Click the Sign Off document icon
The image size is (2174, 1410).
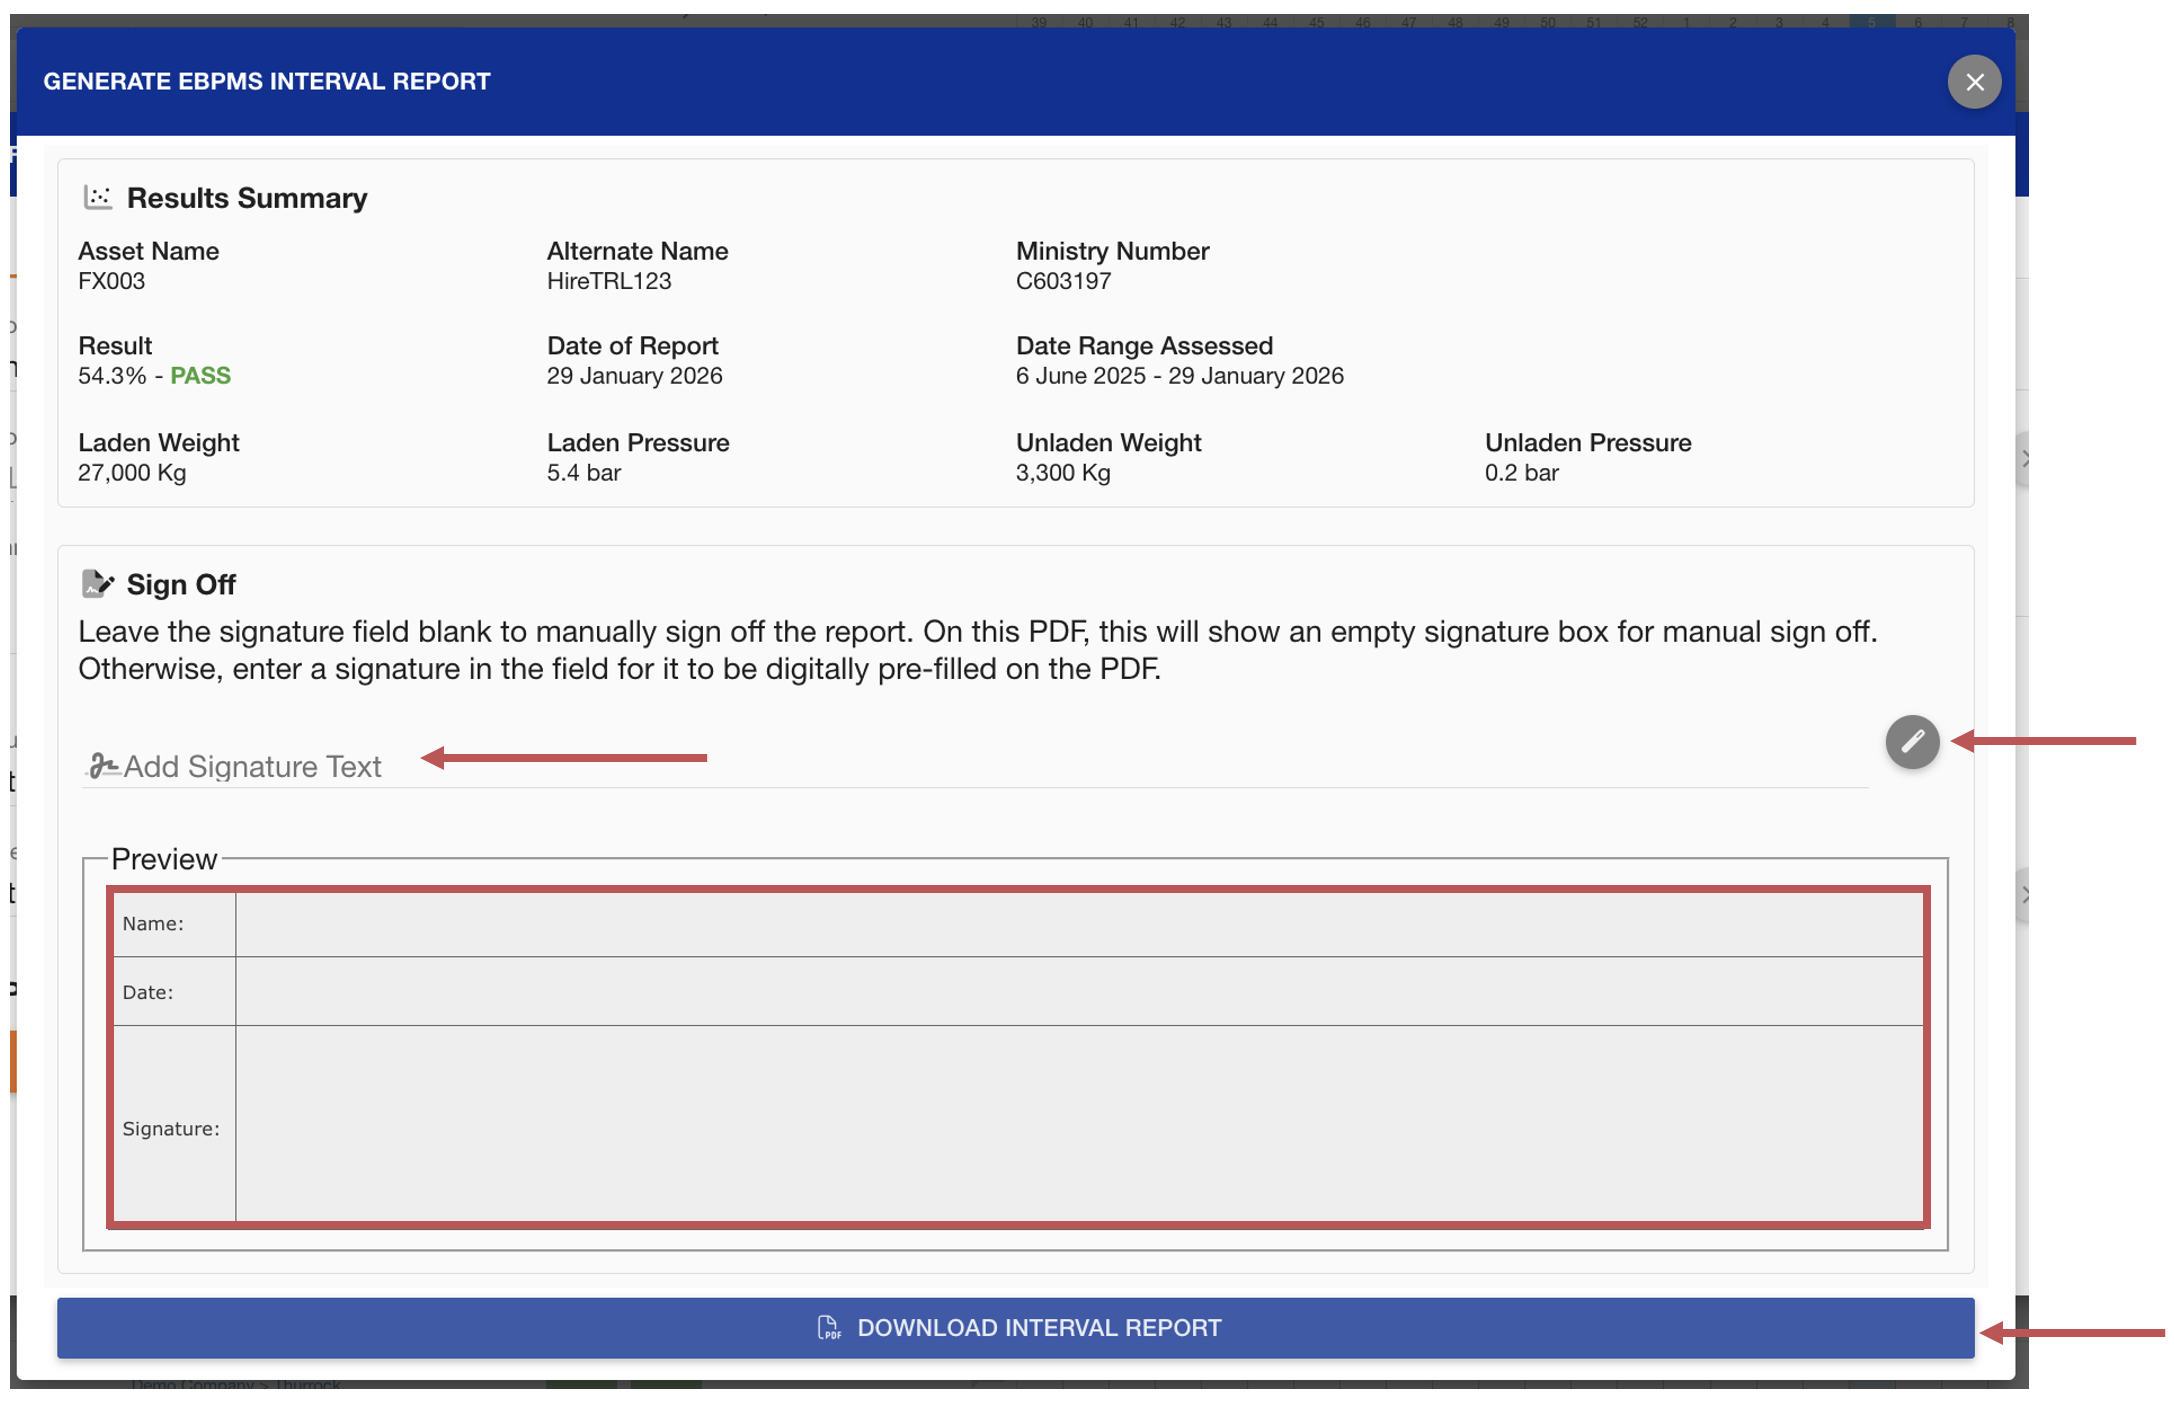97,584
